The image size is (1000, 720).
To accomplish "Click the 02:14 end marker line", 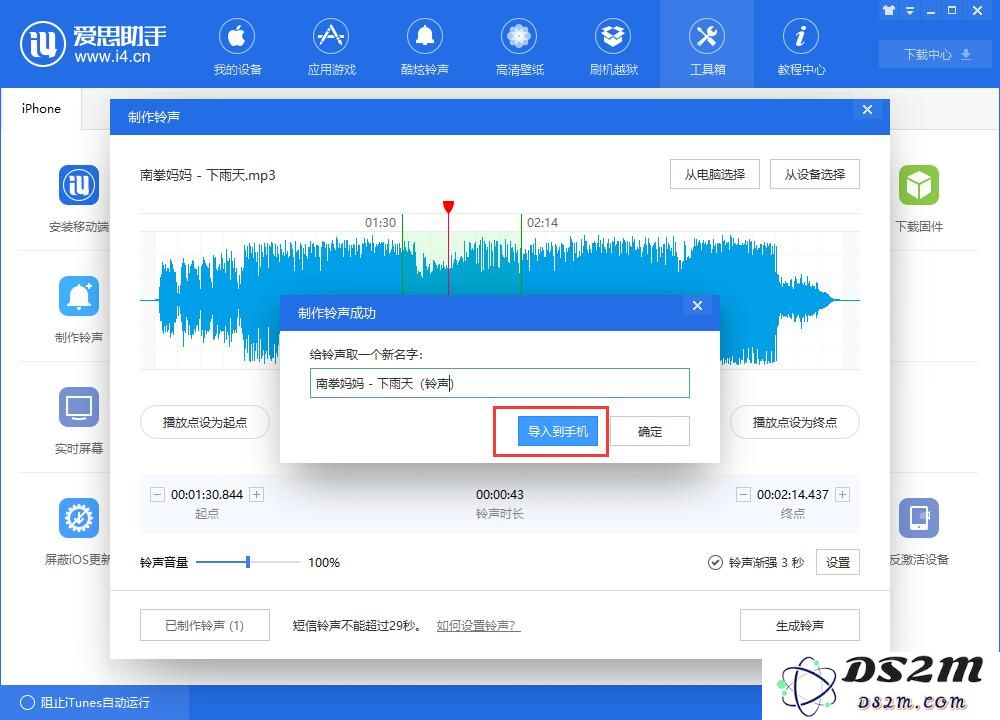I will (x=521, y=255).
